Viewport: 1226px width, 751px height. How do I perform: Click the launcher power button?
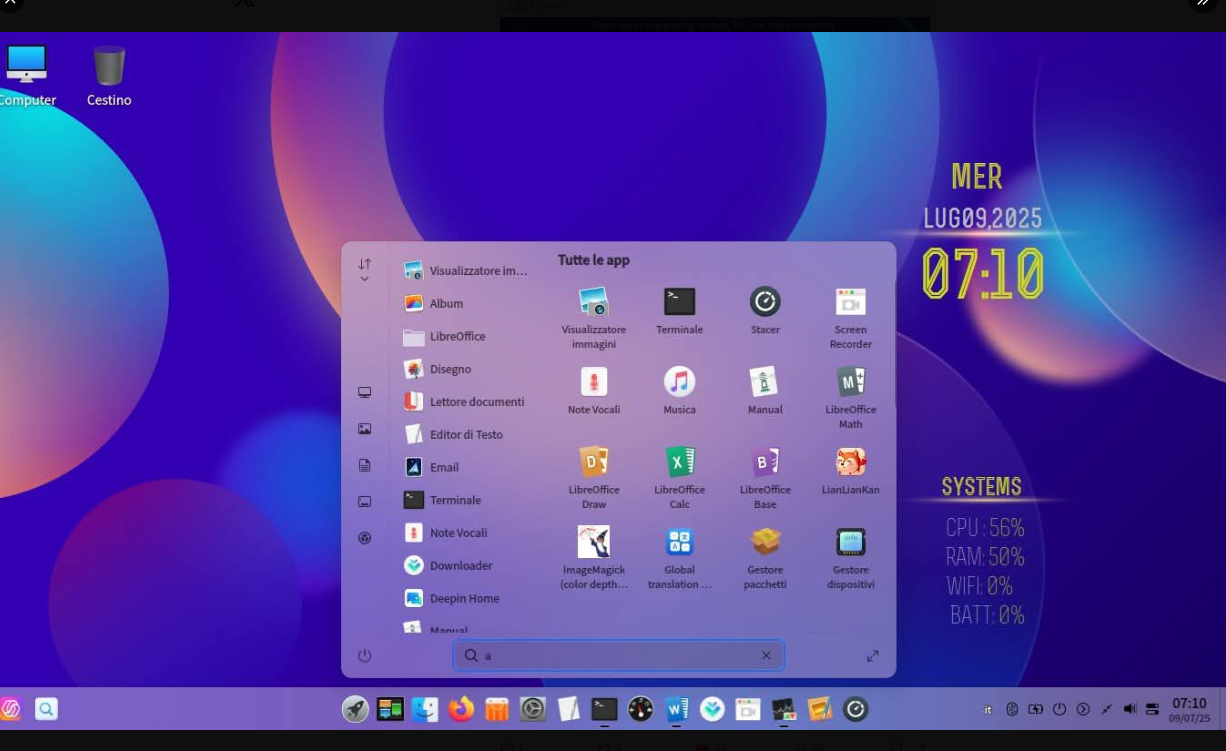[364, 656]
